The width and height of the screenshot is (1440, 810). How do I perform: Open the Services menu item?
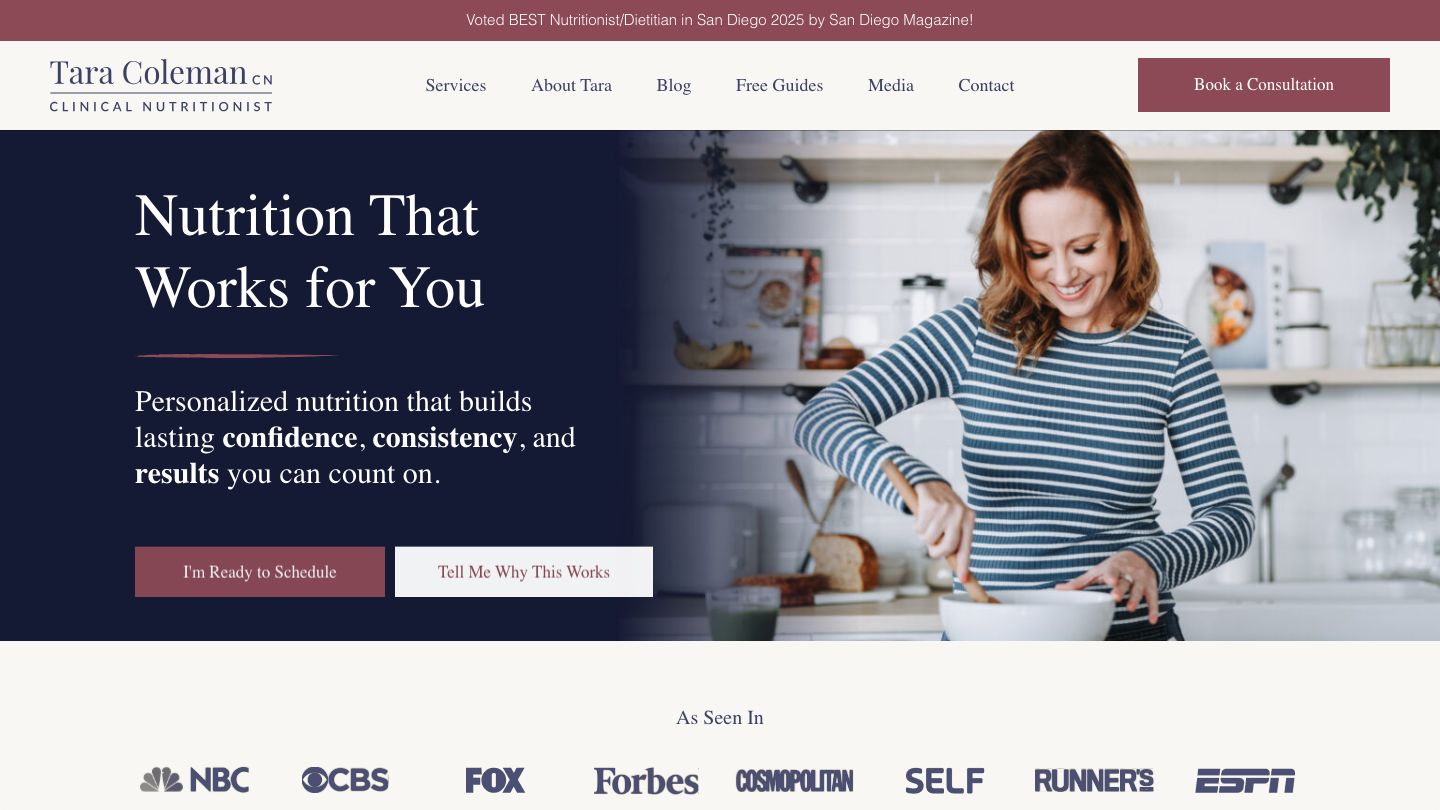coord(456,85)
